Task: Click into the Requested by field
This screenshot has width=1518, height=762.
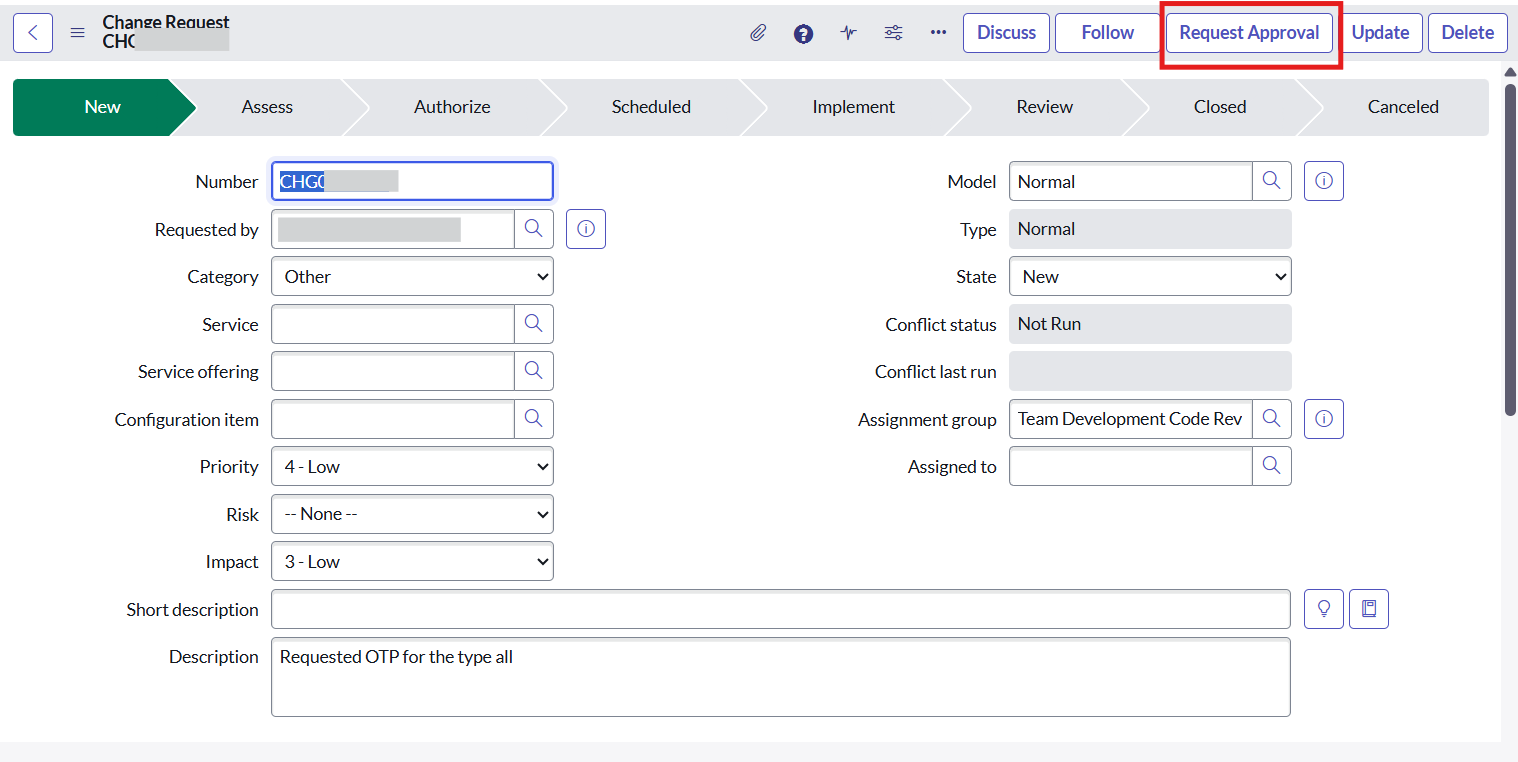Action: pyautogui.click(x=393, y=229)
